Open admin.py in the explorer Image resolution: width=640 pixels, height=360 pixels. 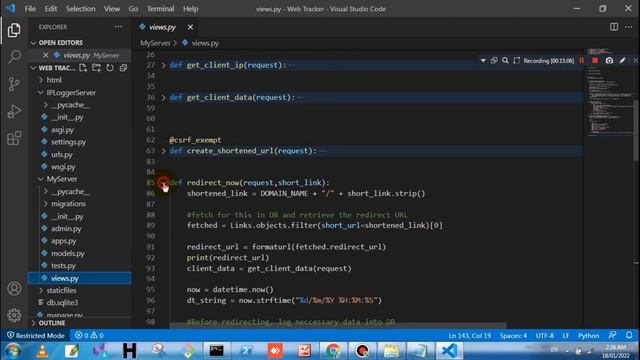(x=66, y=229)
